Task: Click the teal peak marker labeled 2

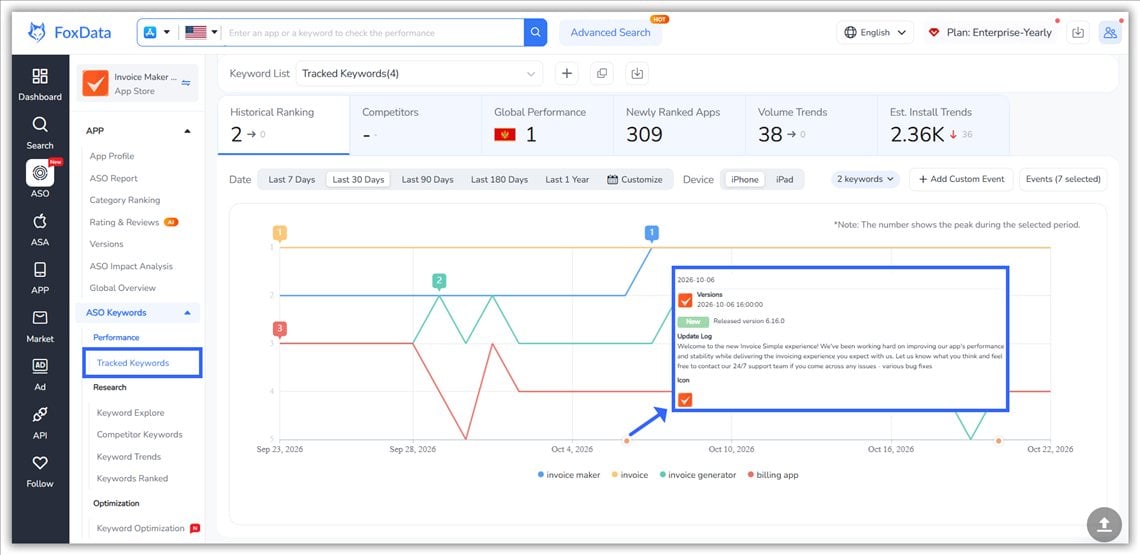Action: pos(438,281)
